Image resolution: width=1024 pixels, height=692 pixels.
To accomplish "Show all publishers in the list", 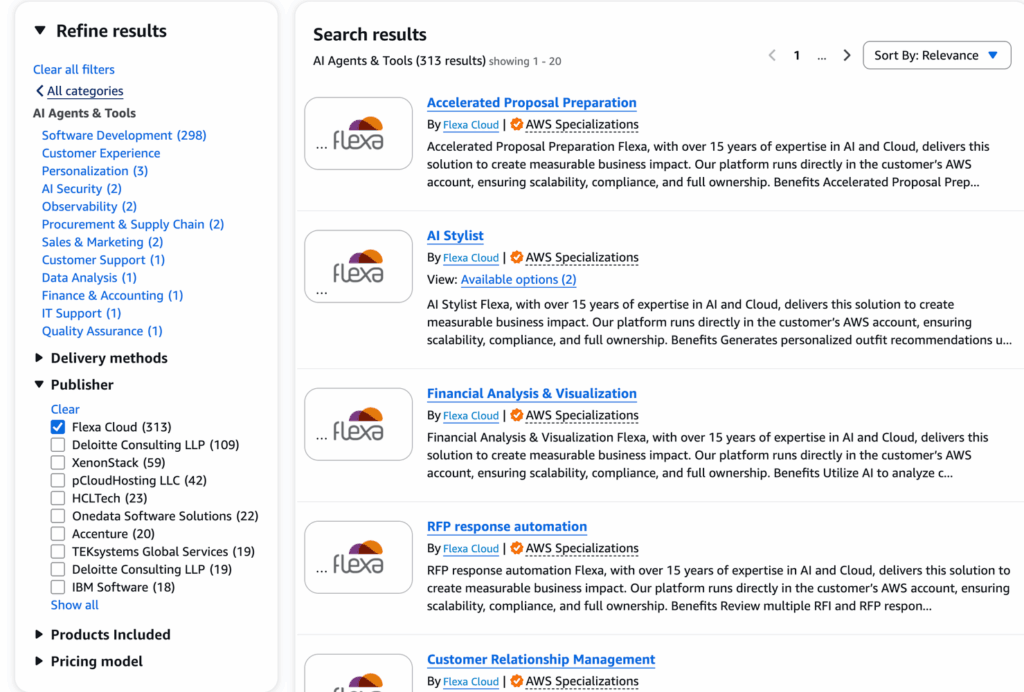I will [75, 605].
